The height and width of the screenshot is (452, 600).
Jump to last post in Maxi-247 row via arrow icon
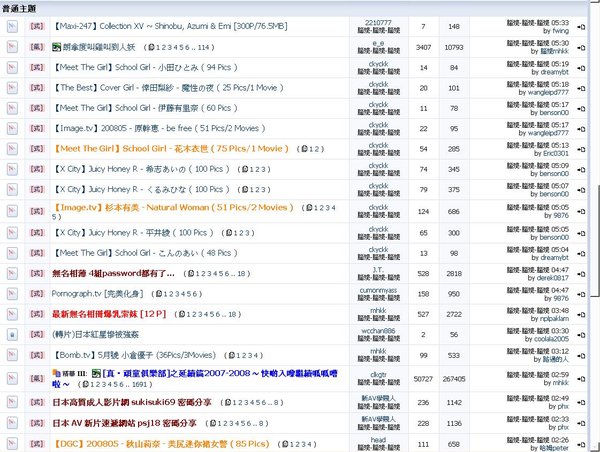coord(581,27)
